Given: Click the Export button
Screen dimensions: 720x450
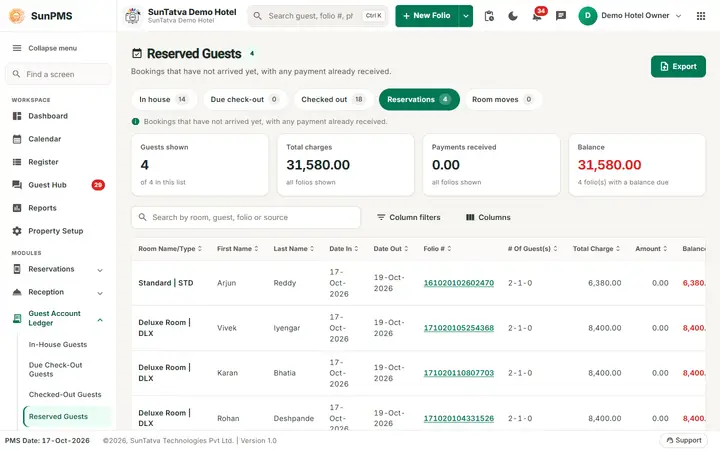Looking at the screenshot, I should [678, 67].
